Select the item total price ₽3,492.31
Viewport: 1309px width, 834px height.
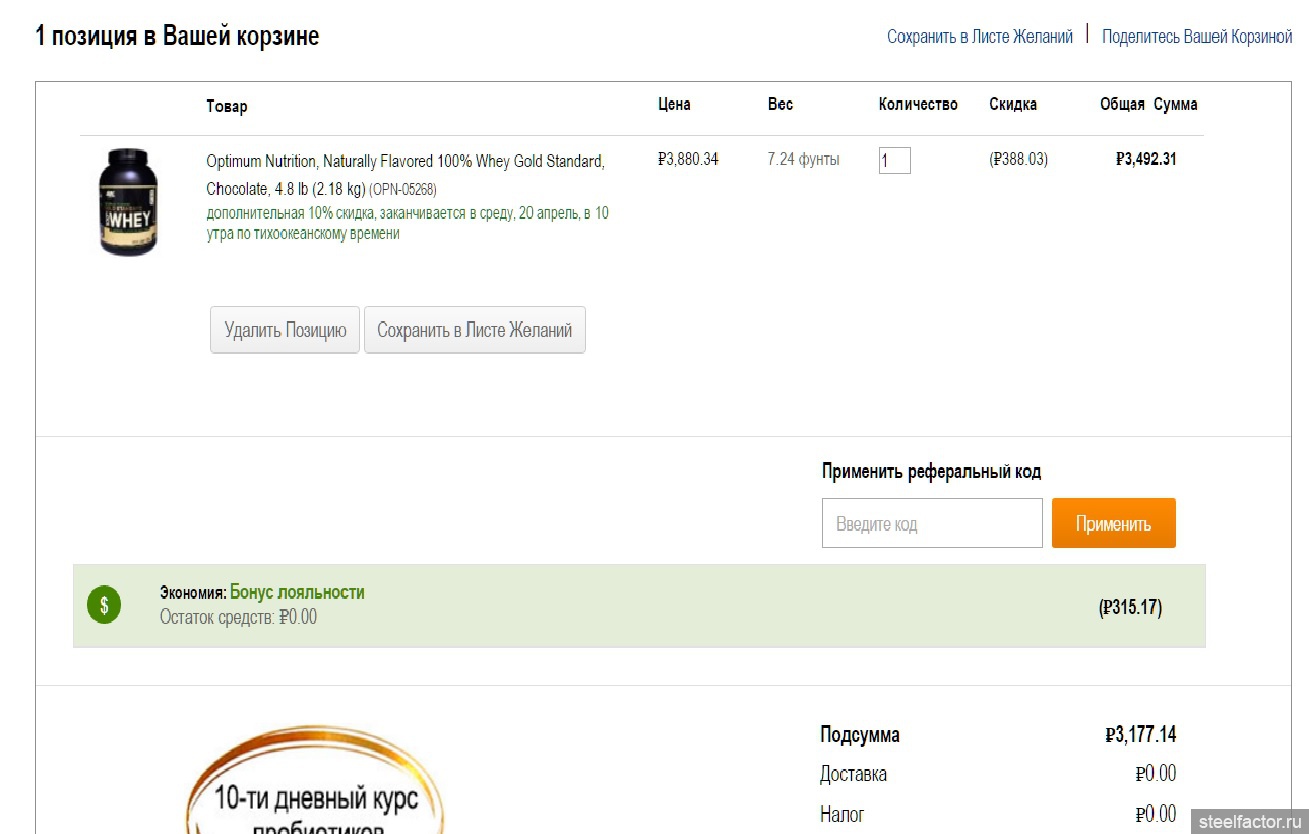pyautogui.click(x=1146, y=159)
